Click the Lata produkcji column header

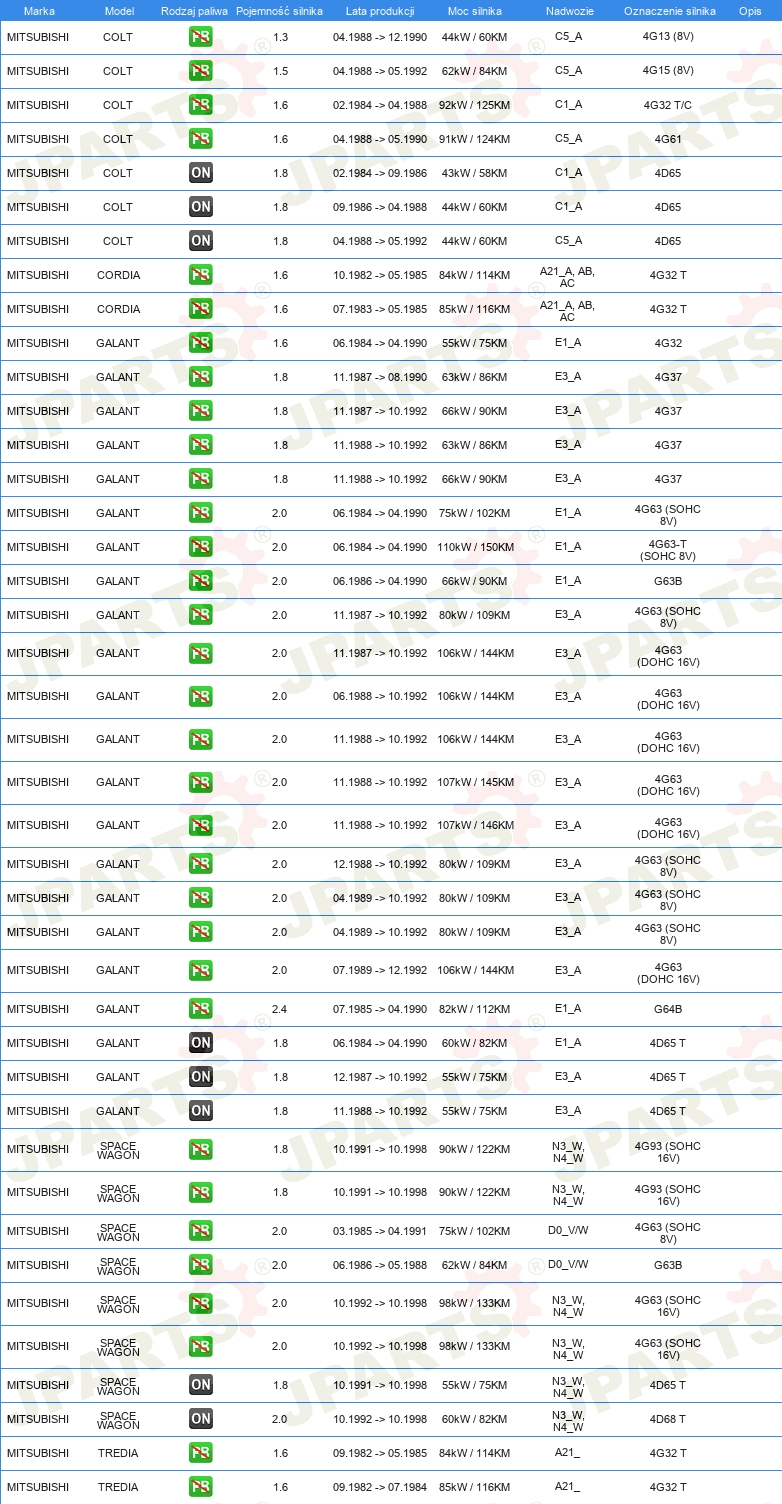tap(380, 11)
